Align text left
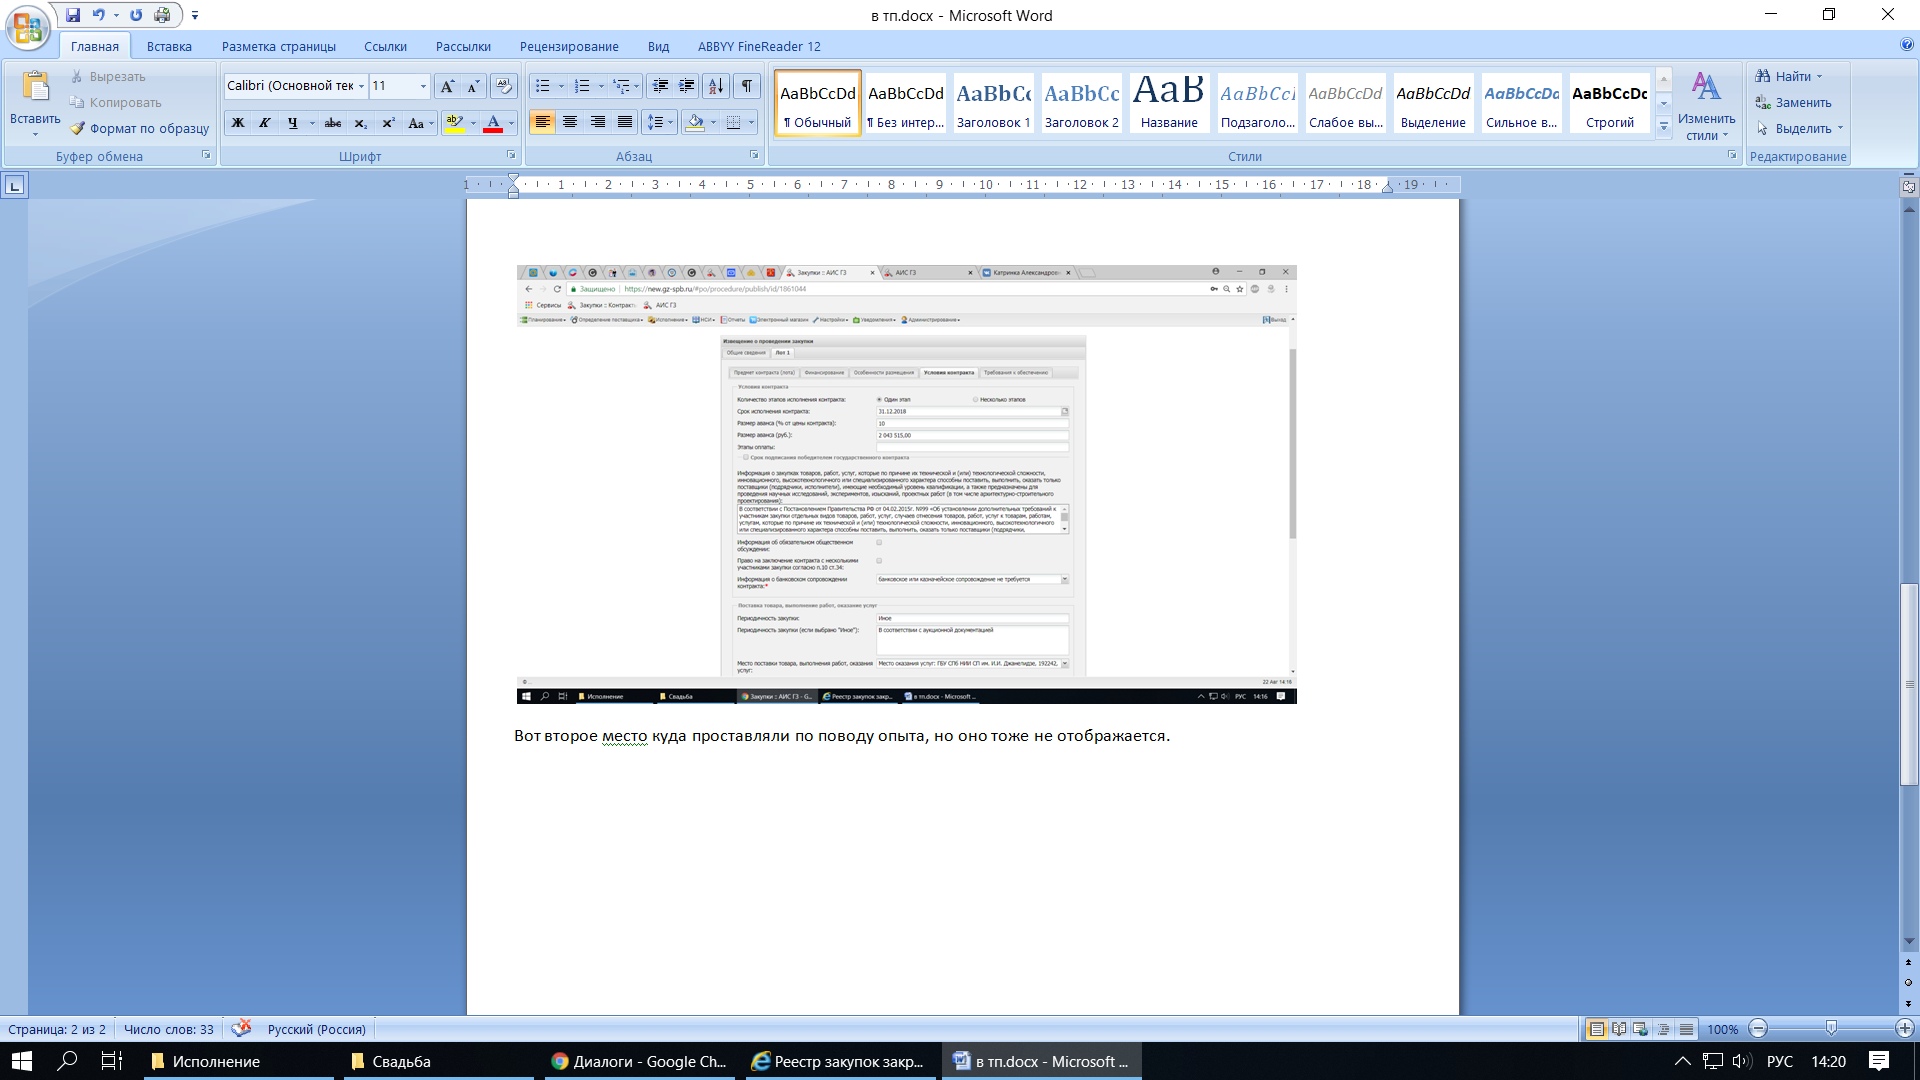This screenshot has width=1920, height=1080. pos(542,122)
